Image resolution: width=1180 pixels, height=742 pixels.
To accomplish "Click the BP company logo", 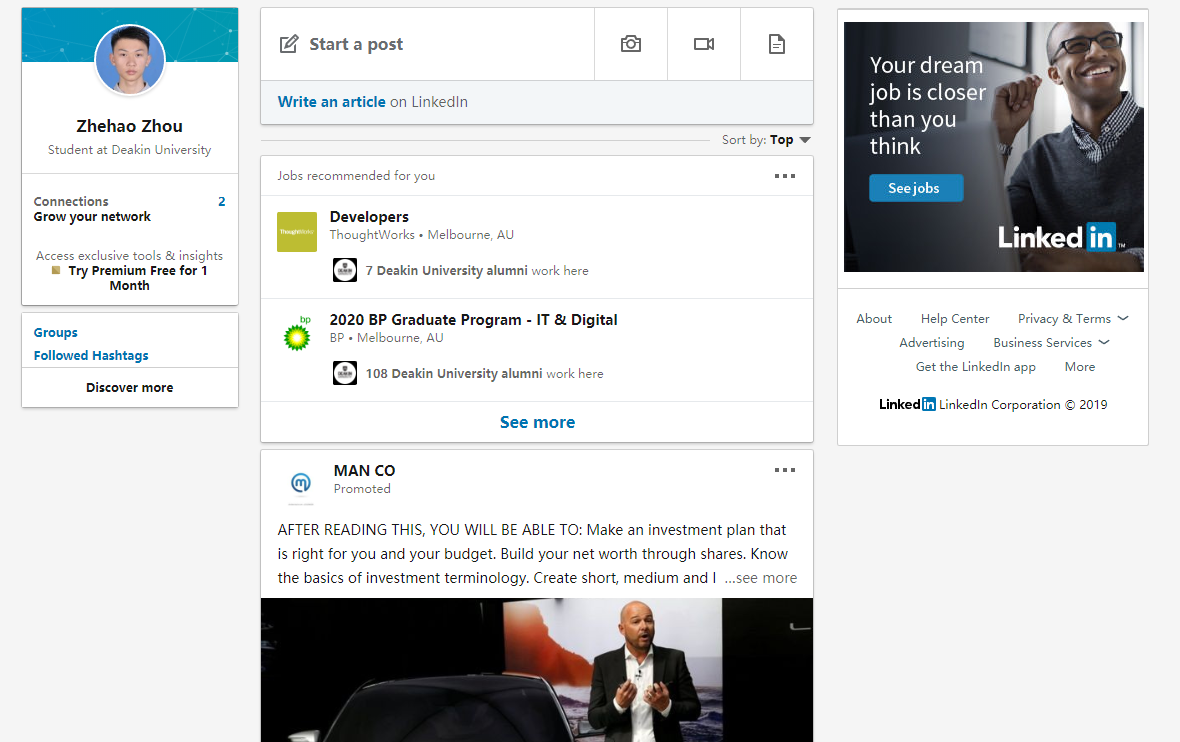I will tap(297, 335).
